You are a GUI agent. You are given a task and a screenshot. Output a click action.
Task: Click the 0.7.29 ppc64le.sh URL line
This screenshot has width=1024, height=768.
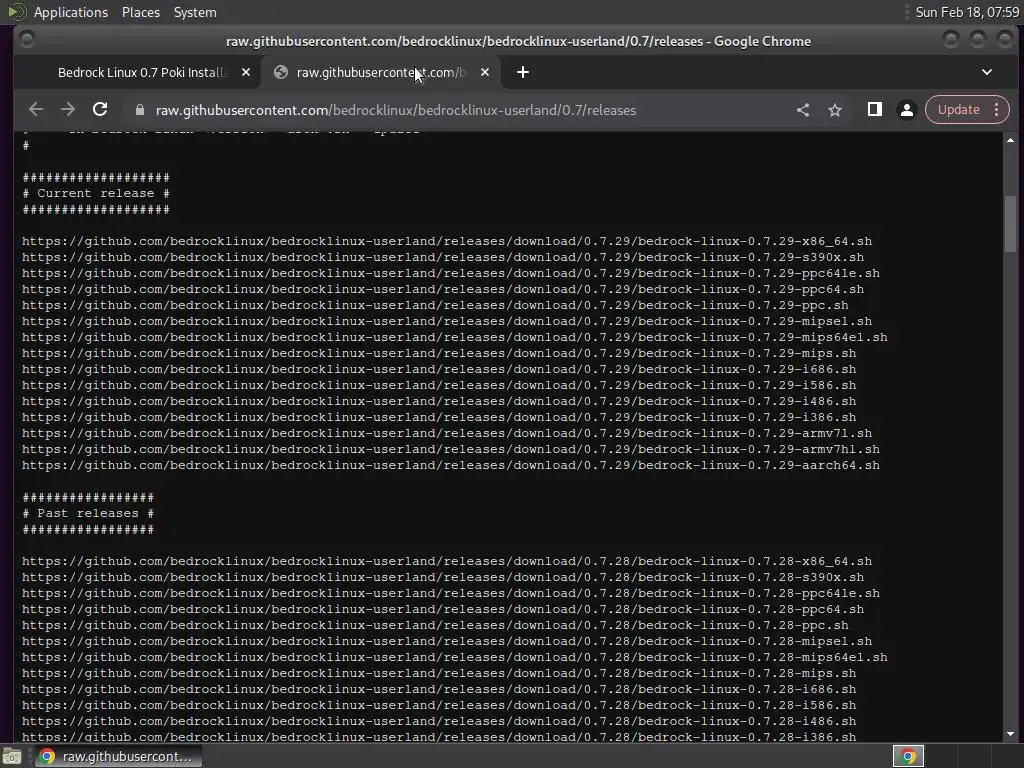[451, 273]
